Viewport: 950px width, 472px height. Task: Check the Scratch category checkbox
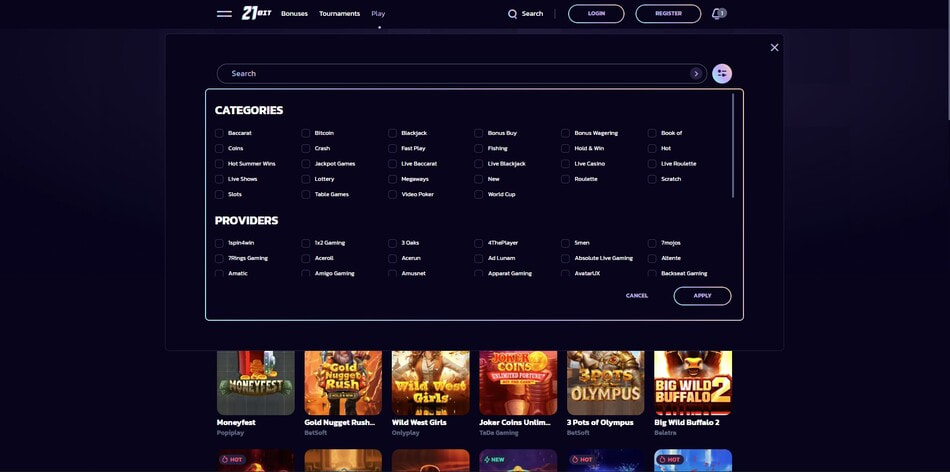point(652,179)
